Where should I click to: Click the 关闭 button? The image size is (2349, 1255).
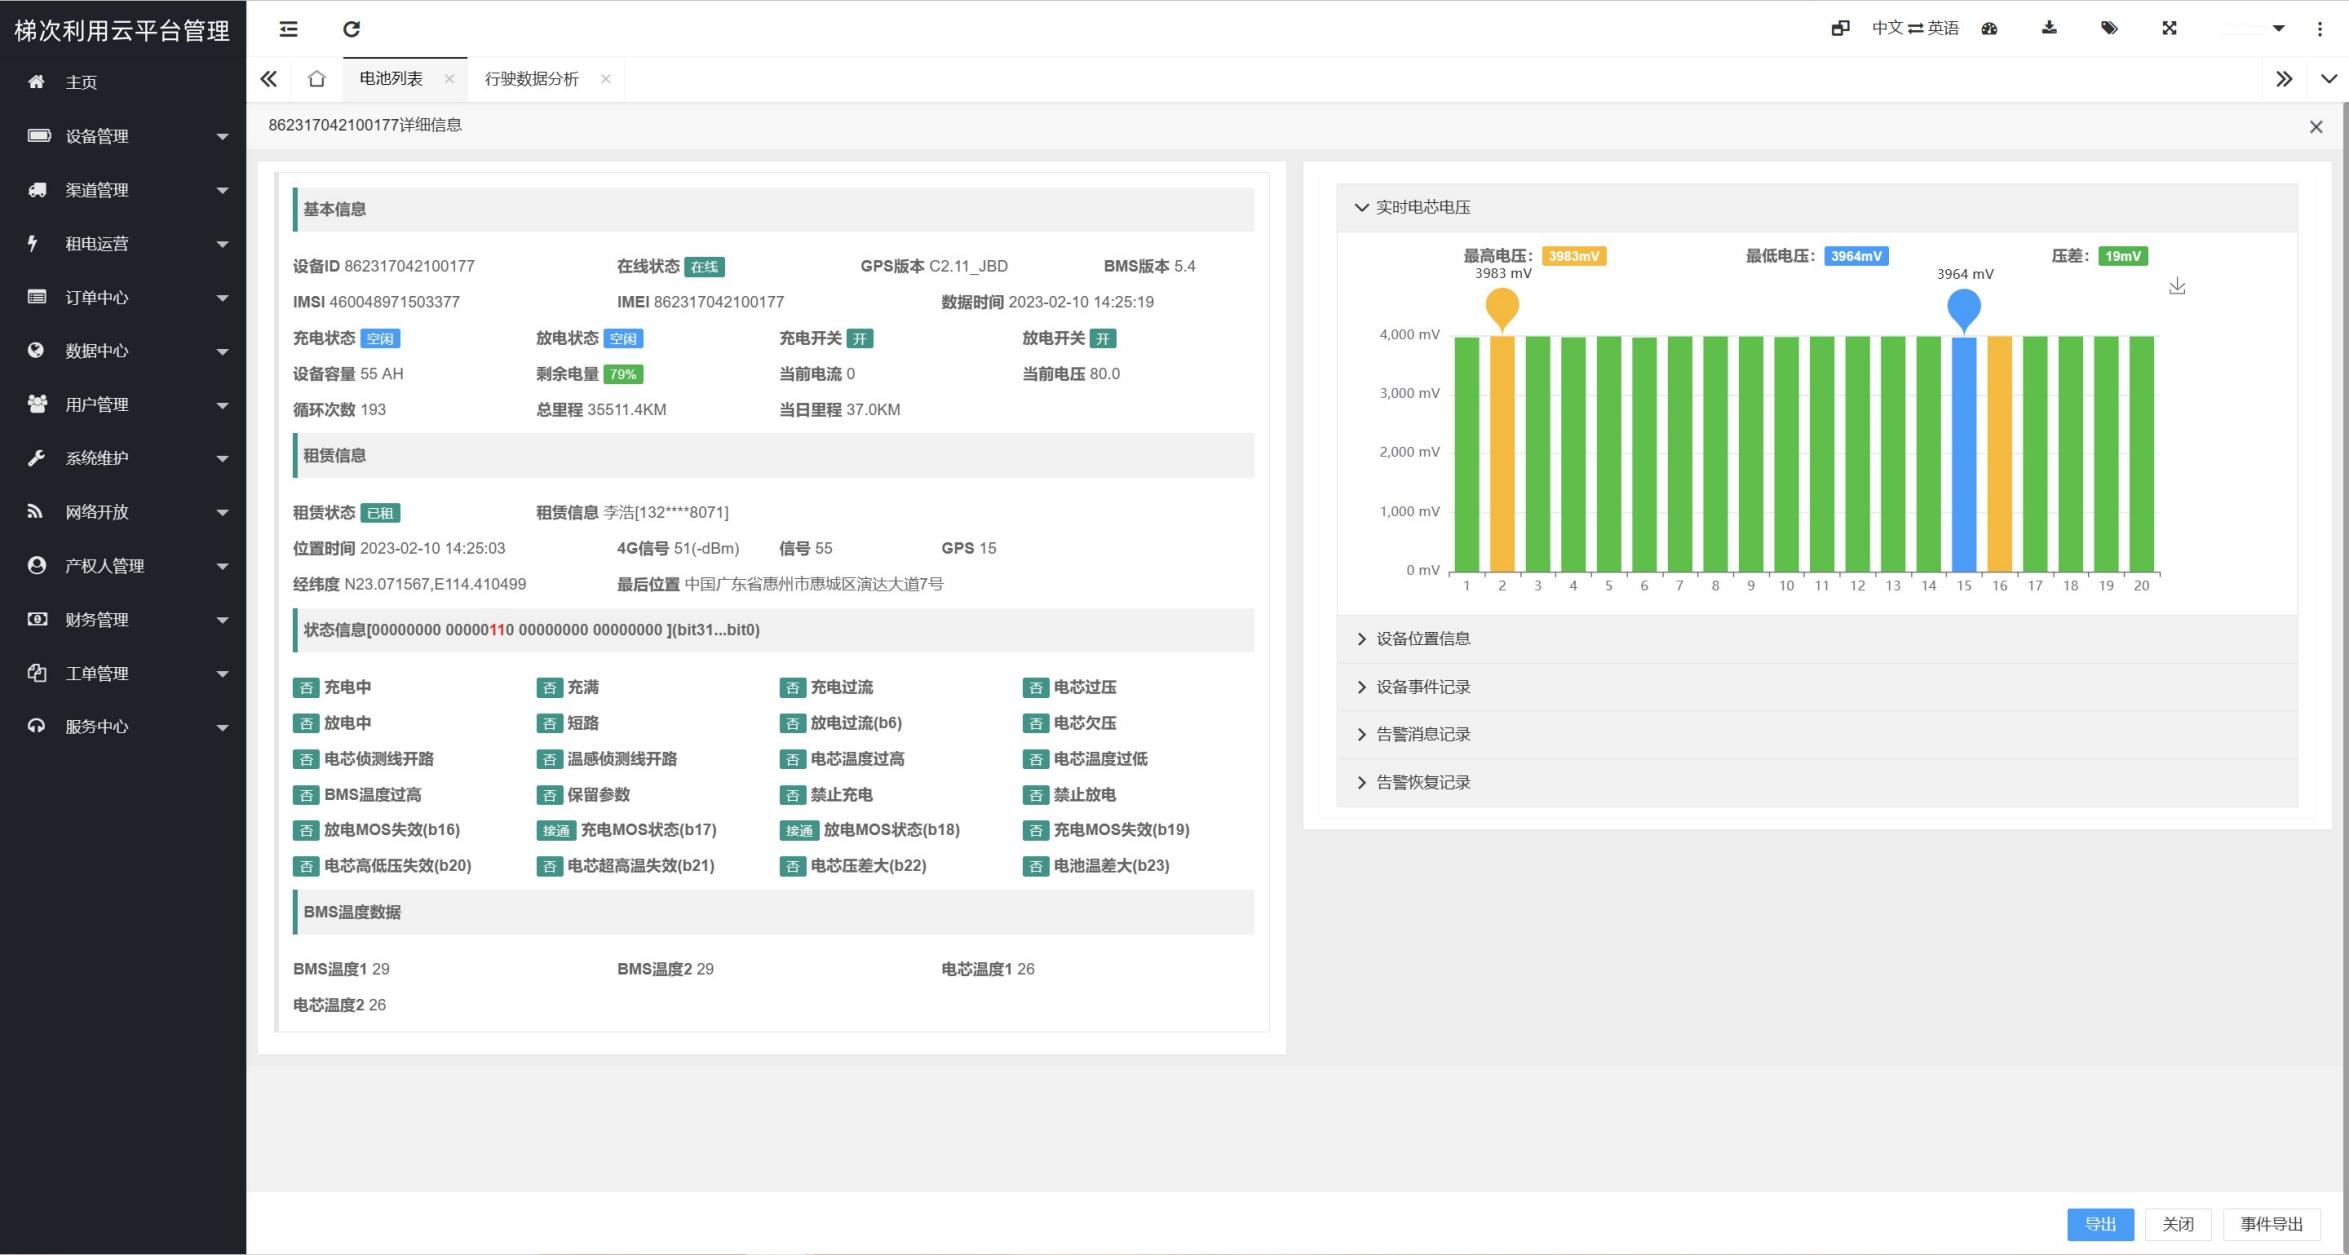coord(2178,1224)
